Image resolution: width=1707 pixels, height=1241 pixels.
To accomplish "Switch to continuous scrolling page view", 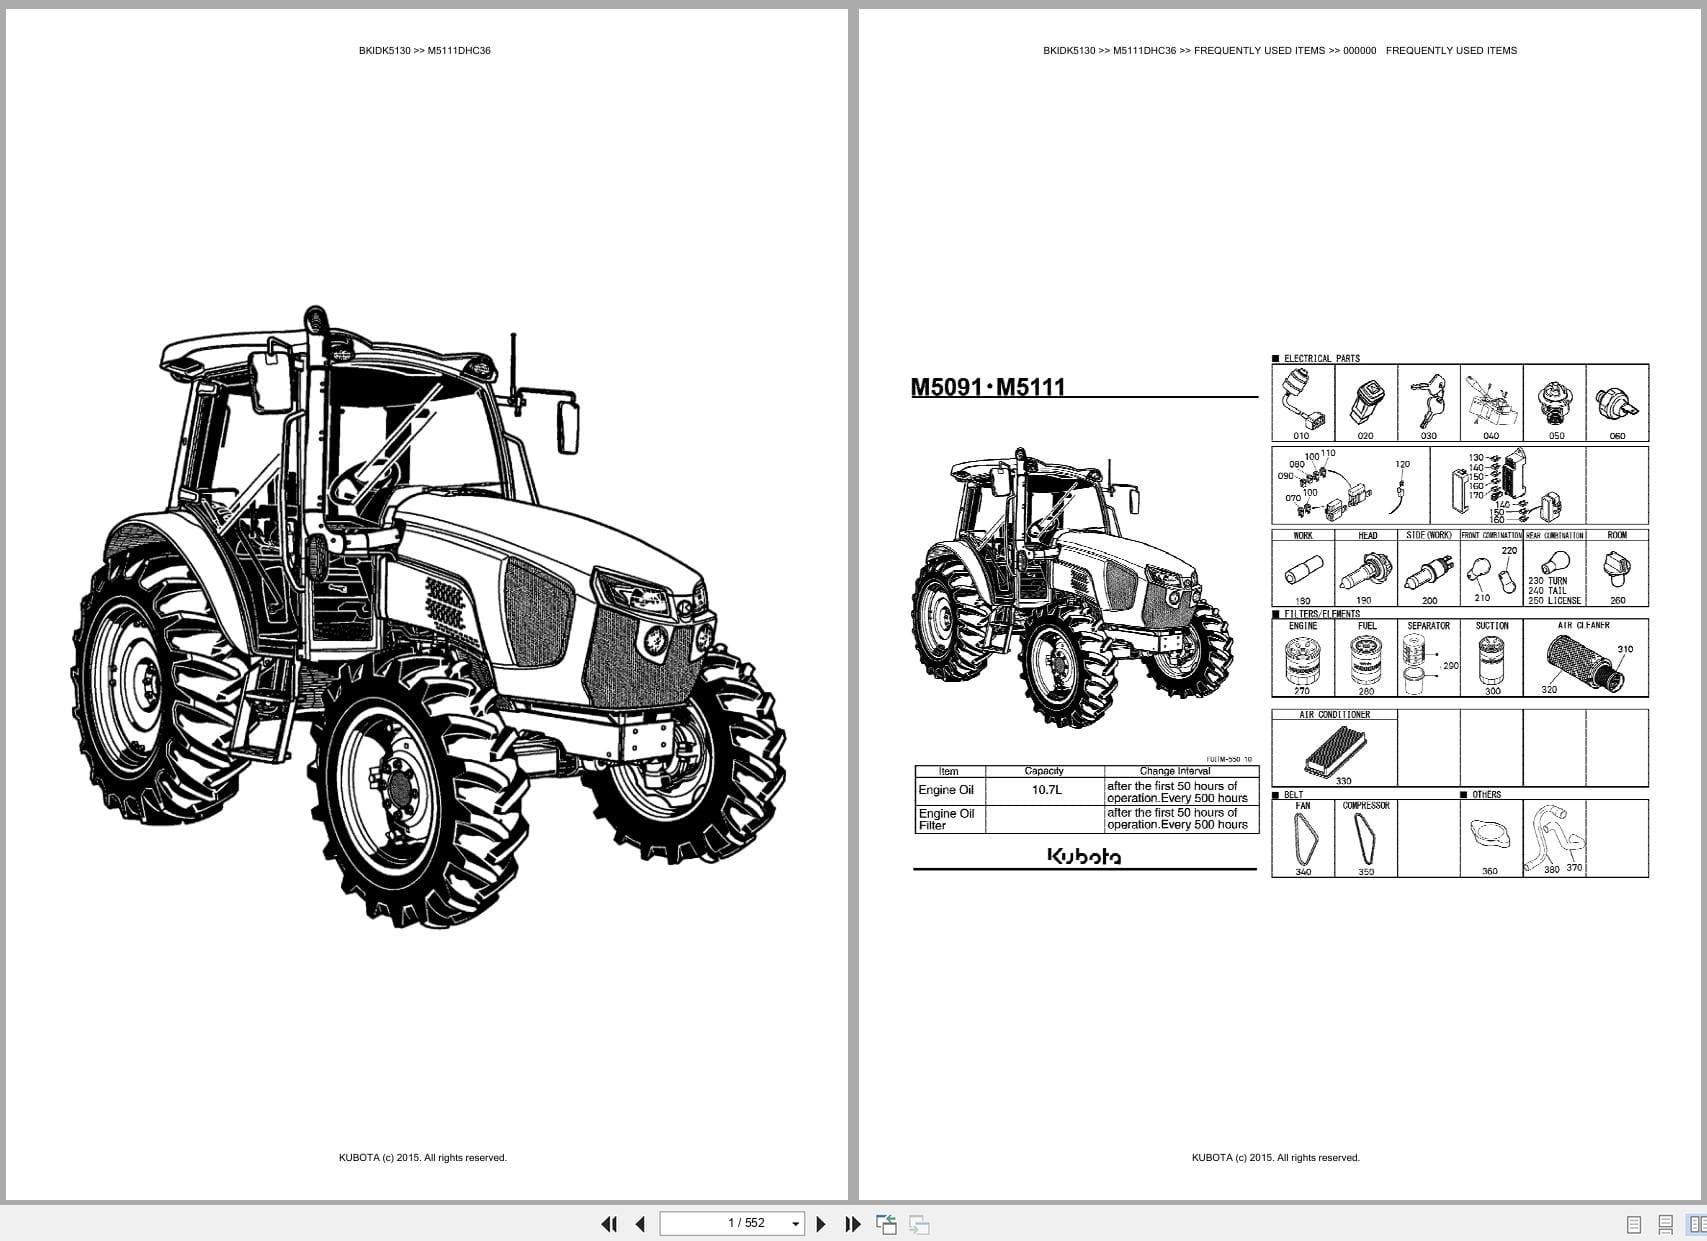I will pyautogui.click(x=1666, y=1224).
